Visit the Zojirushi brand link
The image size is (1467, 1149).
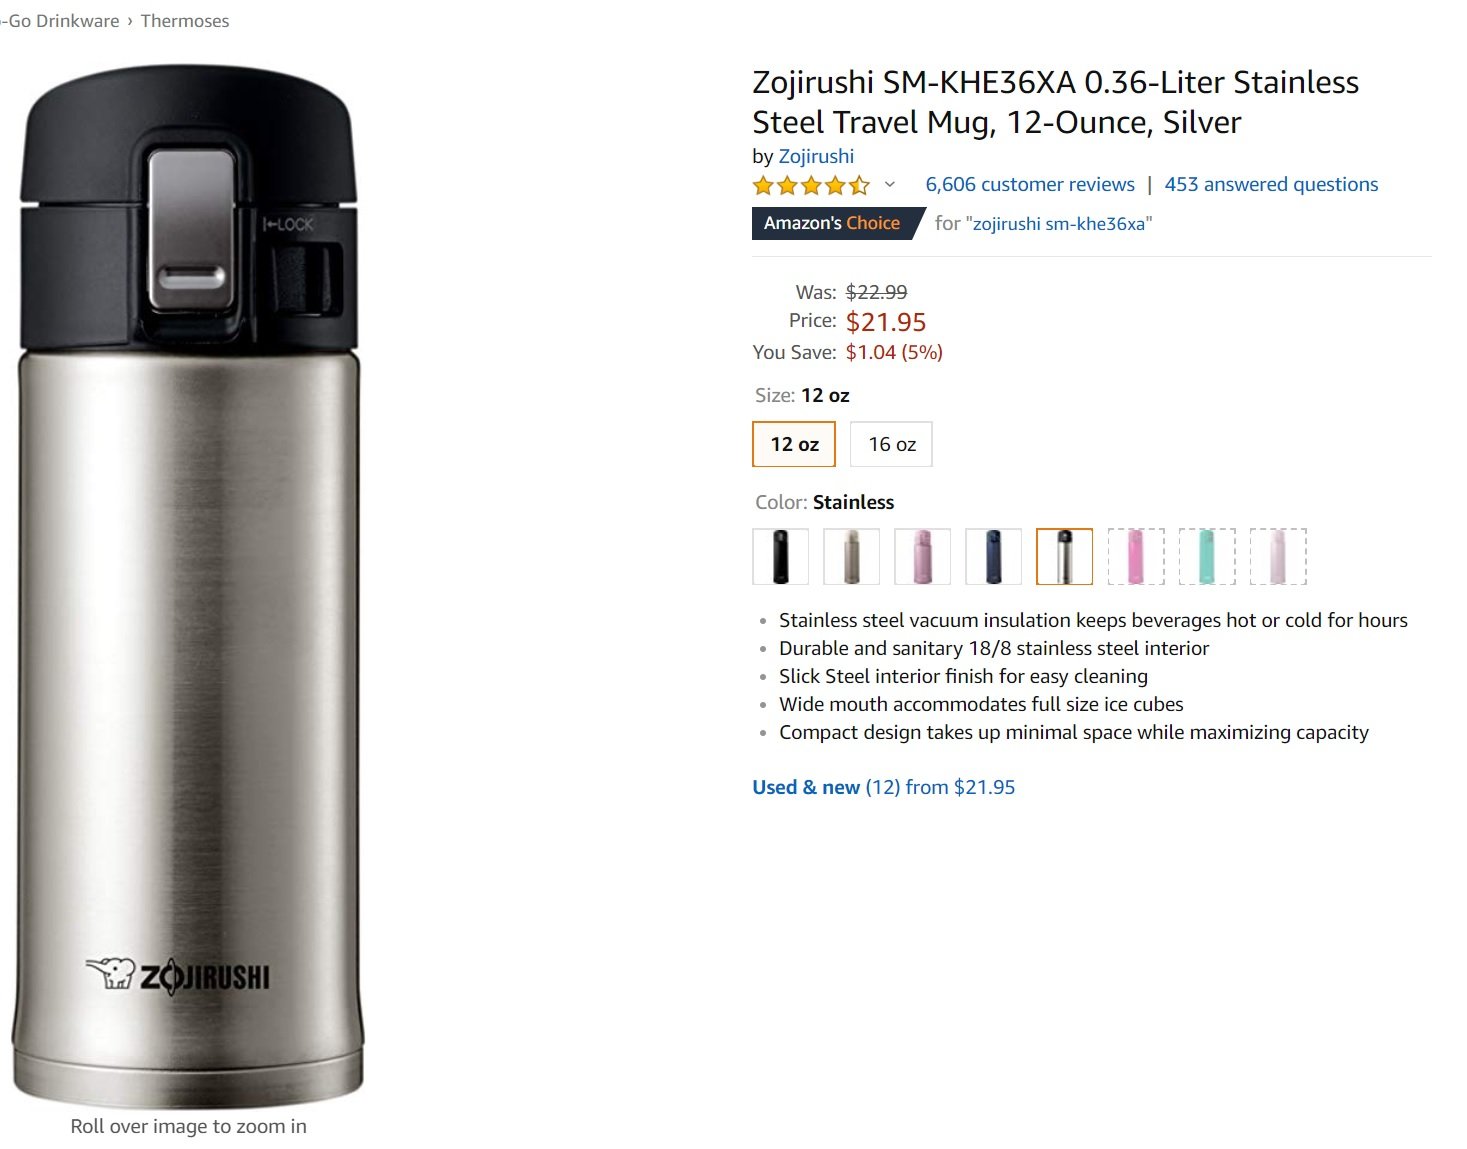click(x=816, y=156)
